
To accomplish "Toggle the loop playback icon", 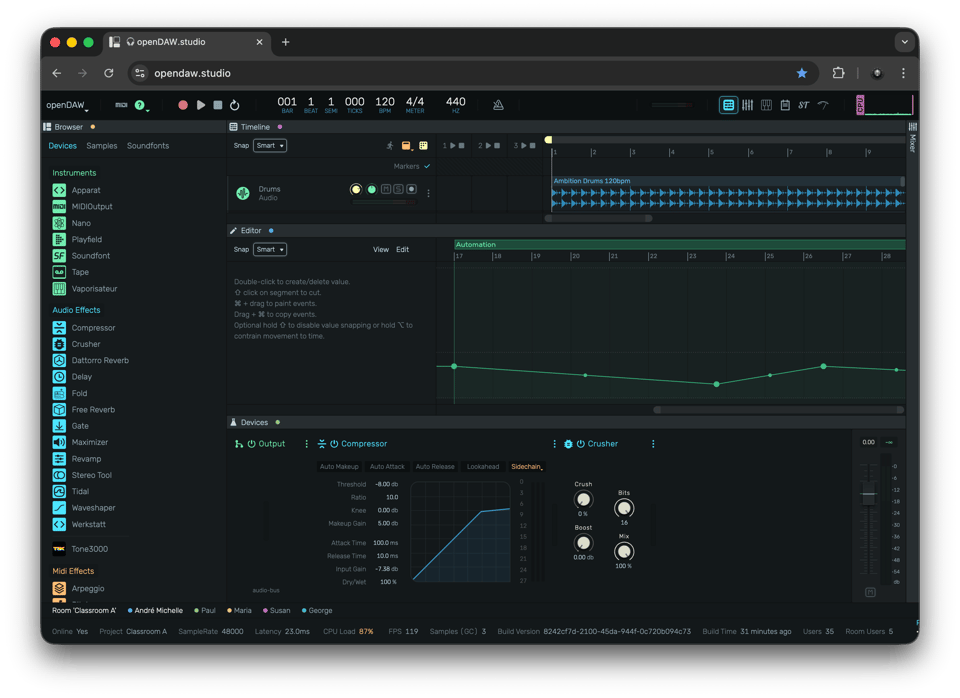I will click(x=234, y=105).
